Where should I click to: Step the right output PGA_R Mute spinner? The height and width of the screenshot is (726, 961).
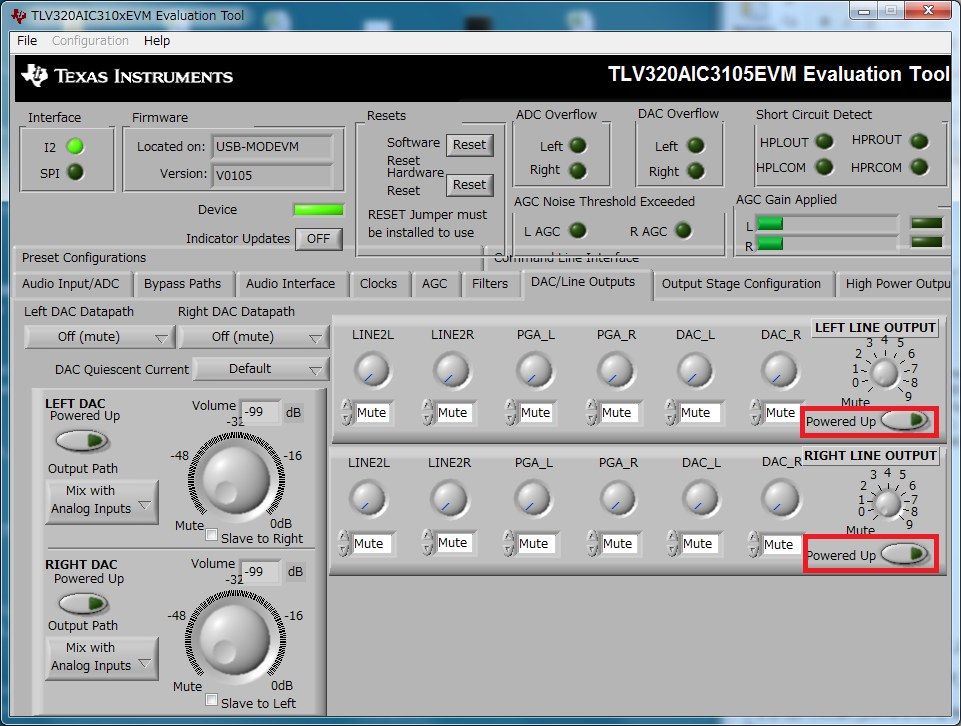click(593, 543)
